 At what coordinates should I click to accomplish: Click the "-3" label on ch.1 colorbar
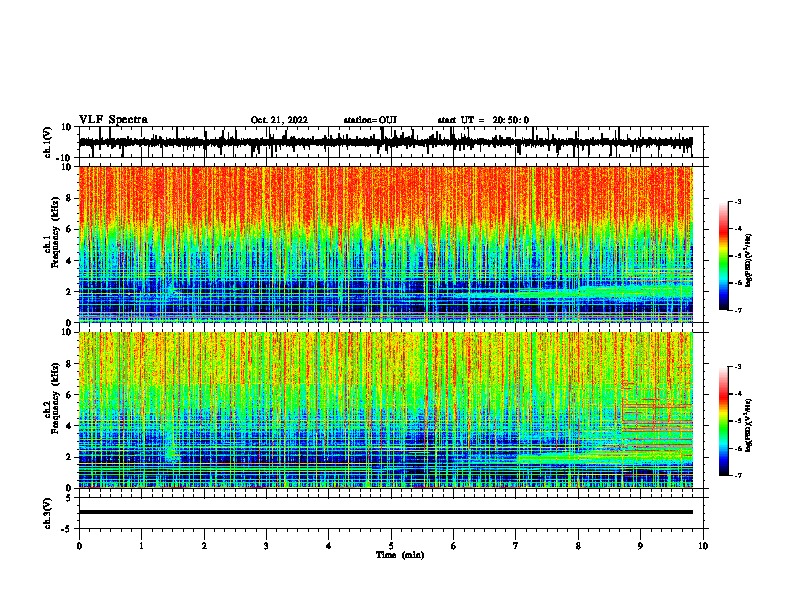click(737, 201)
